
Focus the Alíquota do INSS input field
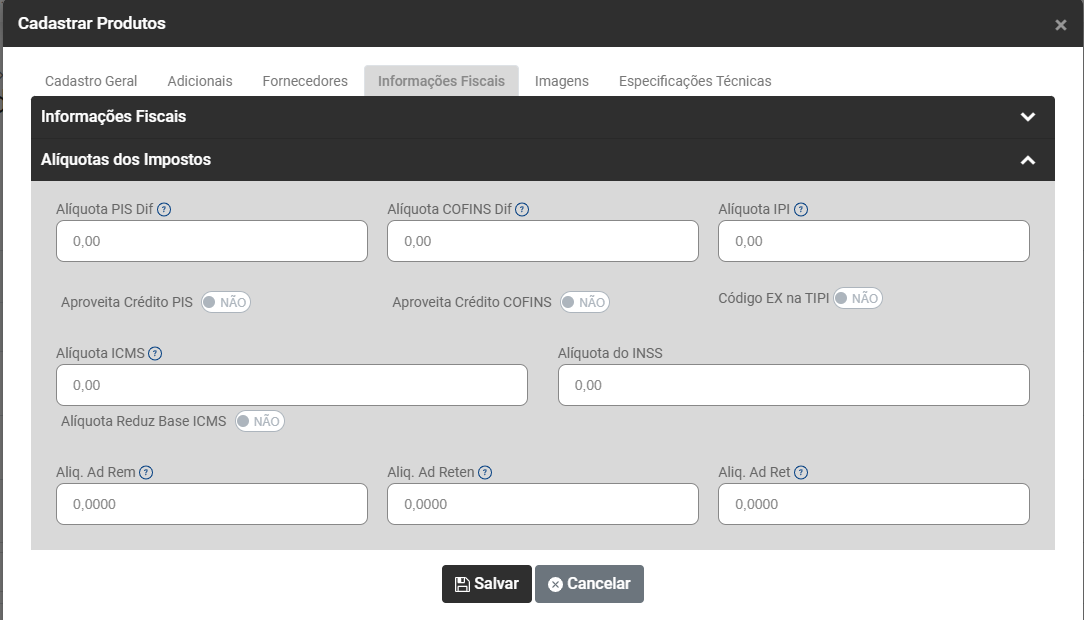coord(793,385)
